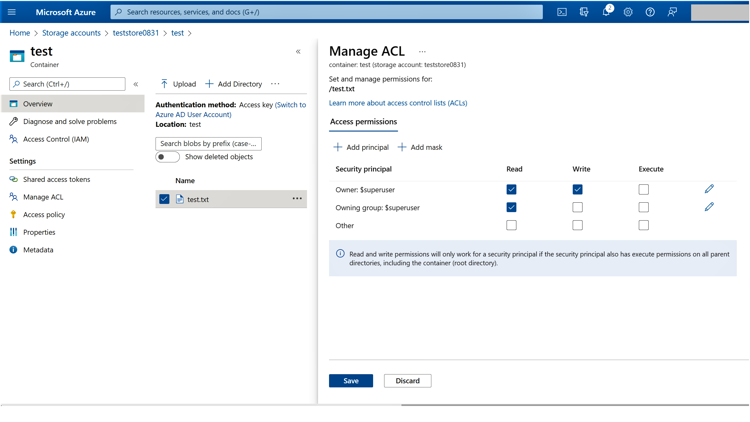Open the notifications bell icon
The image size is (750, 422).
click(606, 12)
